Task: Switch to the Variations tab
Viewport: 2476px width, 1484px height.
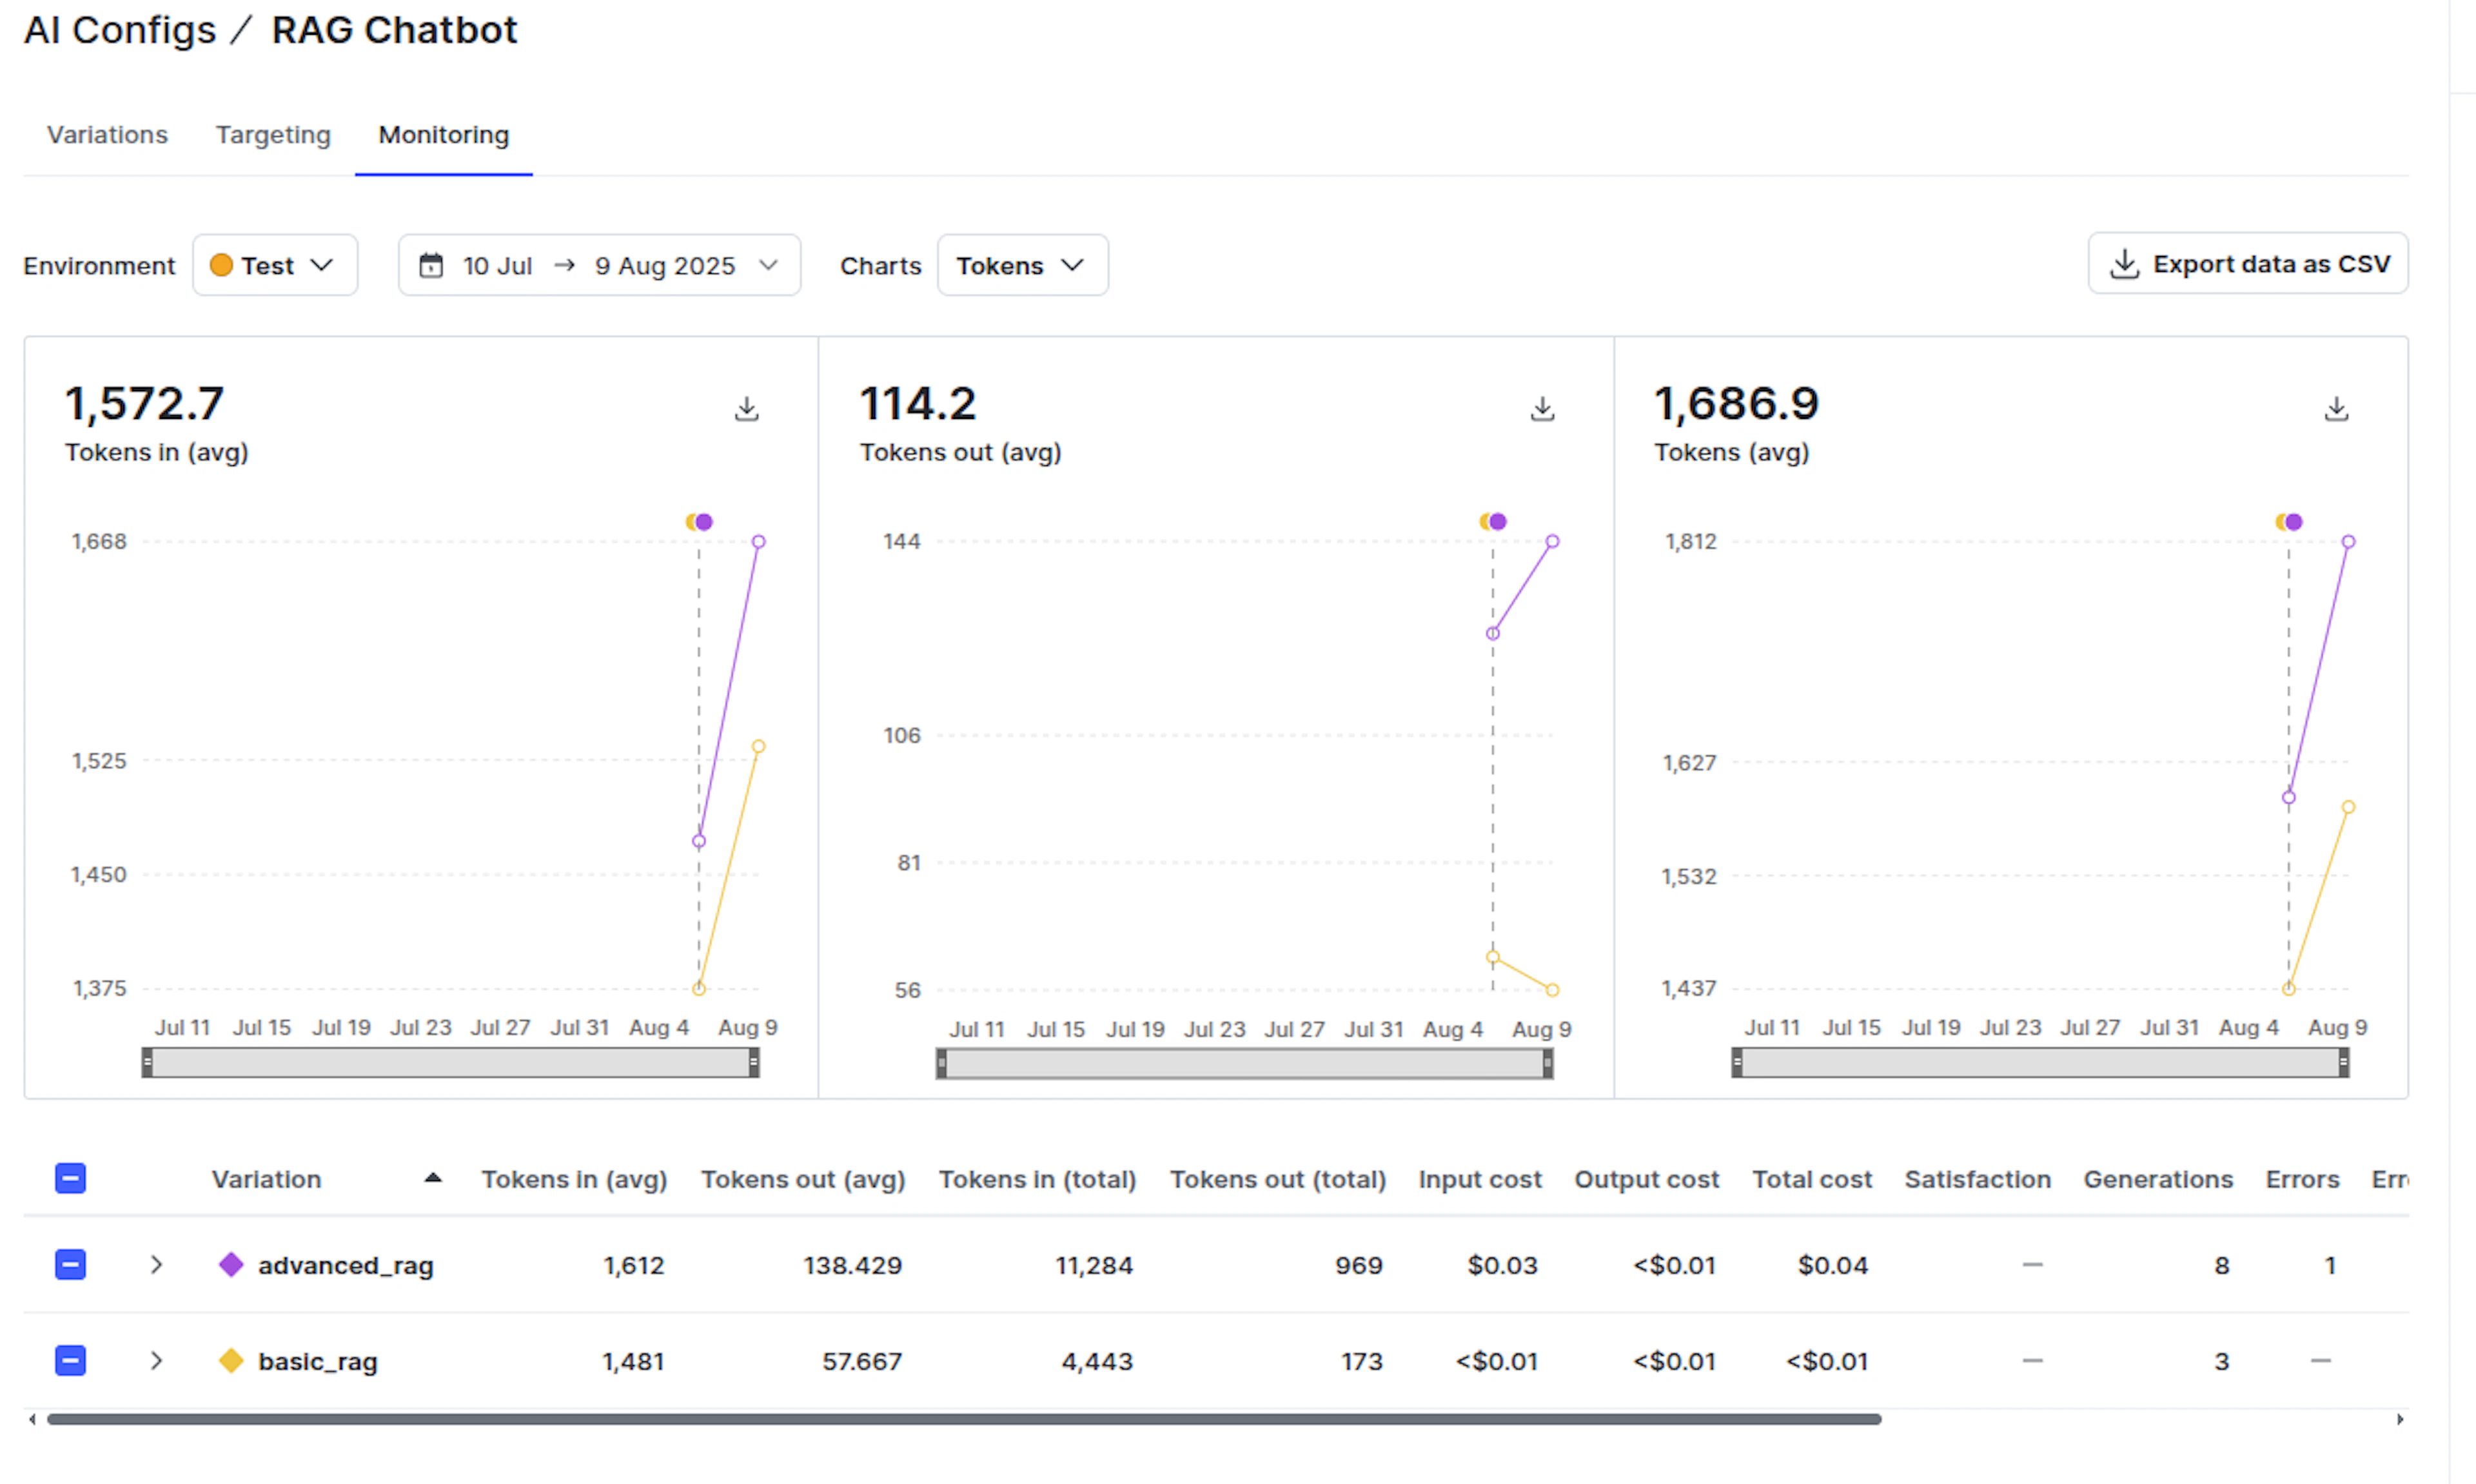Action: click(107, 135)
